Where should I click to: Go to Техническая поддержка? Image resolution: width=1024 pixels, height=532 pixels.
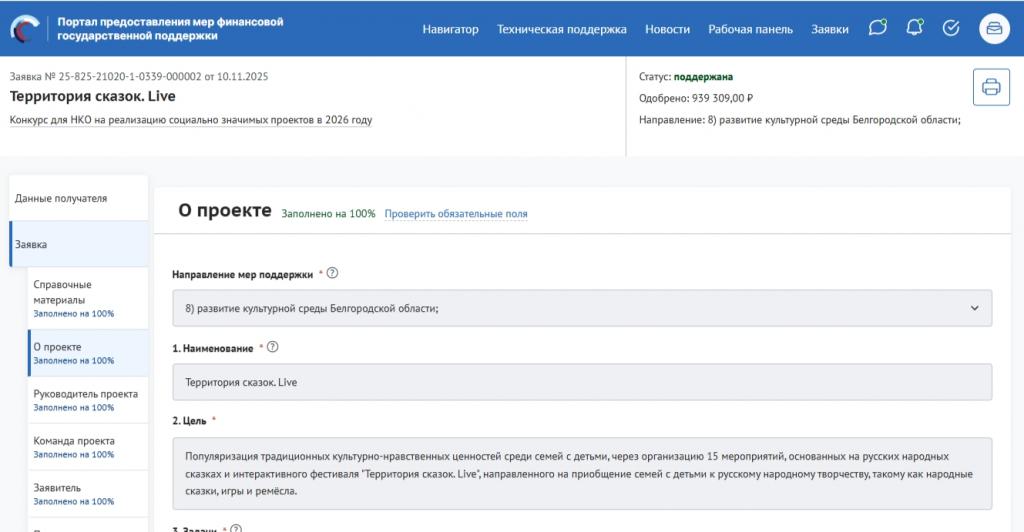pyautogui.click(x=561, y=29)
